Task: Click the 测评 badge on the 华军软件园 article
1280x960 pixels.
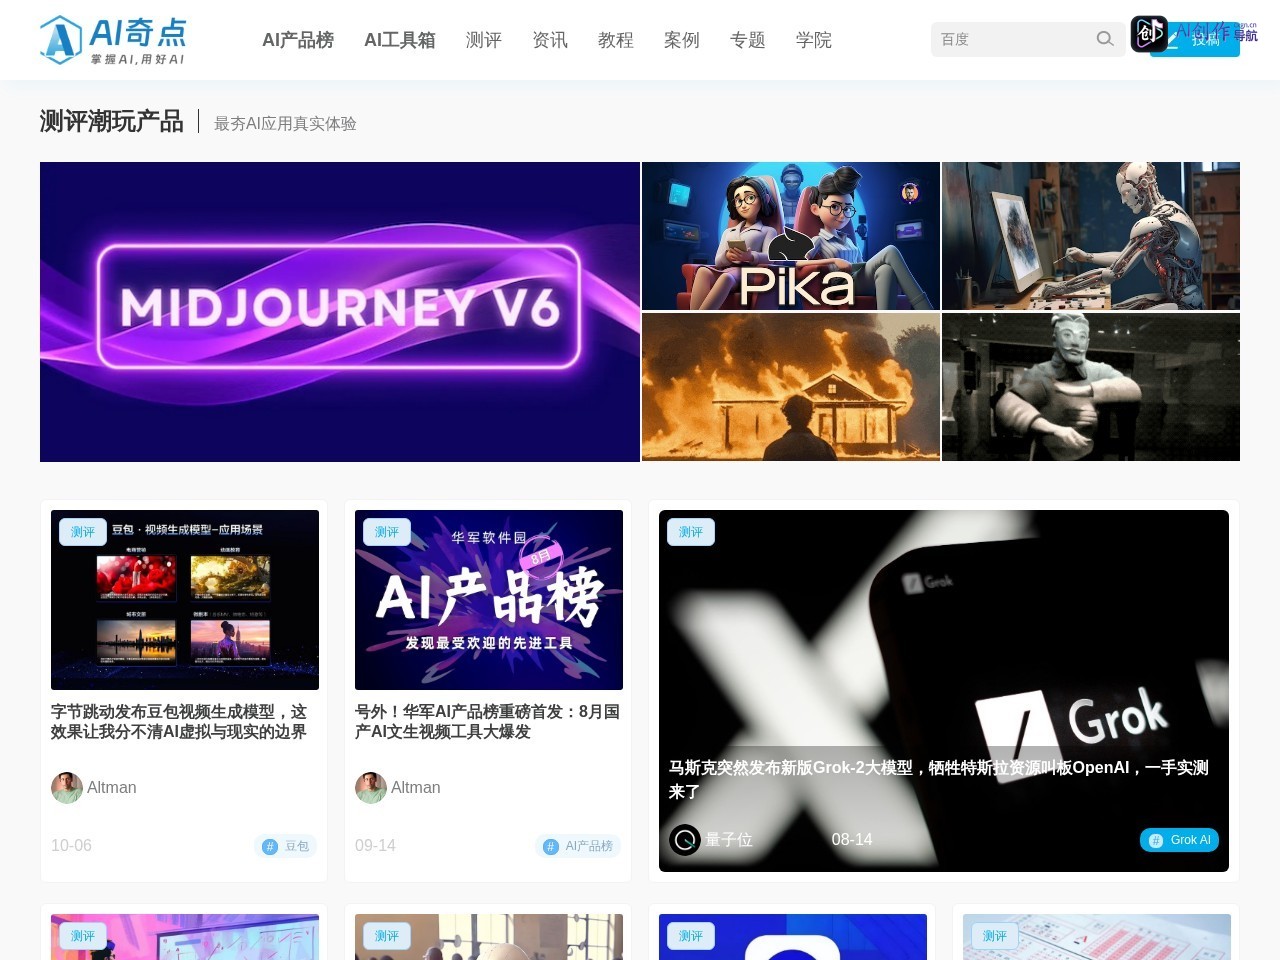Action: pos(387,532)
